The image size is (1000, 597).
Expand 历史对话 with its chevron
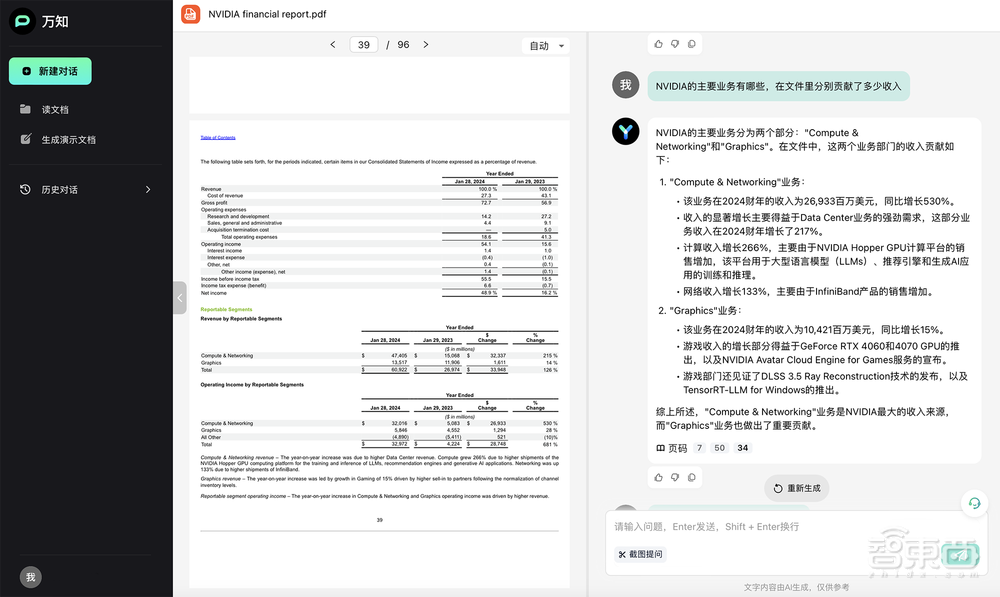(x=148, y=189)
